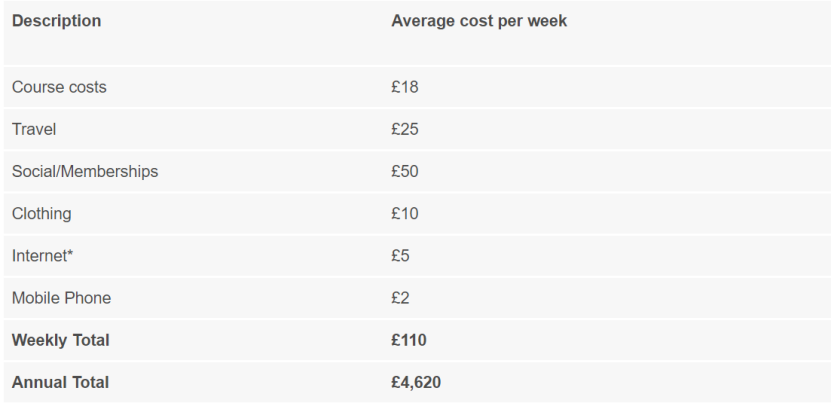831x403 pixels.
Task: Click the bold Annual Total label
Action: tap(60, 382)
